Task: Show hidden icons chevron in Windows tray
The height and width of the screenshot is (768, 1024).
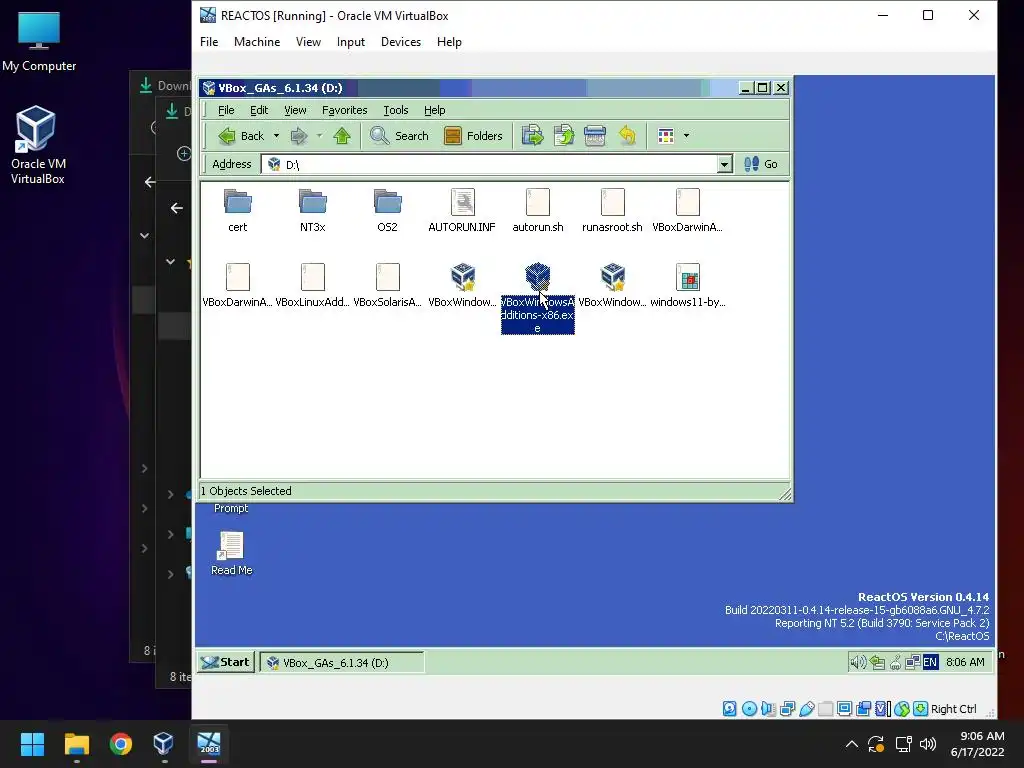Action: point(852,744)
